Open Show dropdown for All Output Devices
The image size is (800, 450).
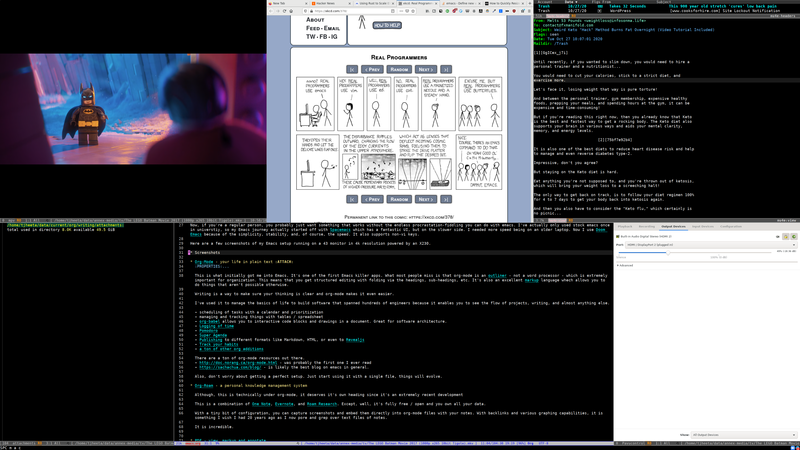coord(744,435)
